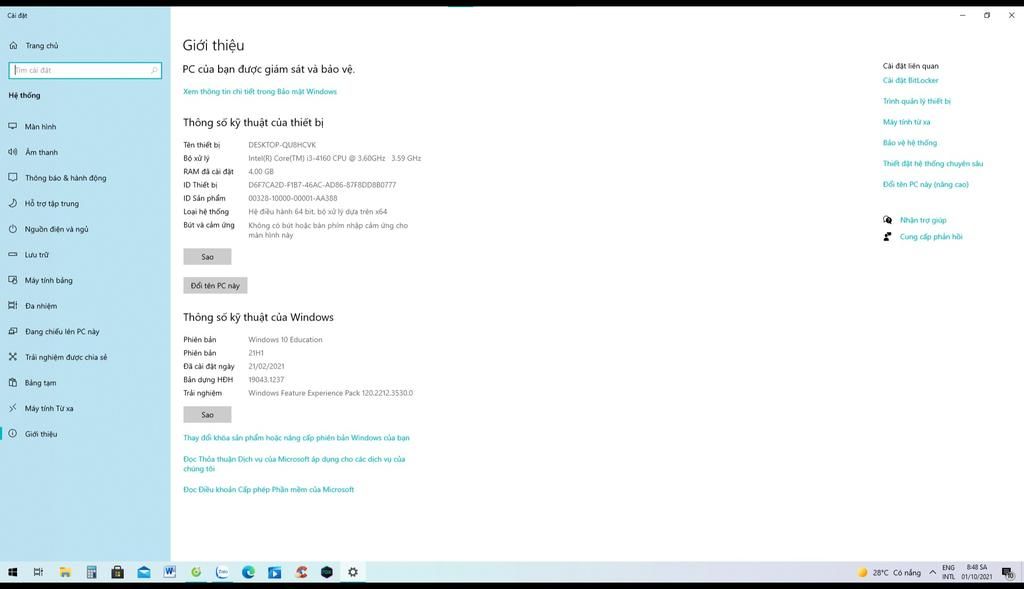Click Windows 10 Education edition text
The width and height of the screenshot is (1024, 589).
coord(285,340)
